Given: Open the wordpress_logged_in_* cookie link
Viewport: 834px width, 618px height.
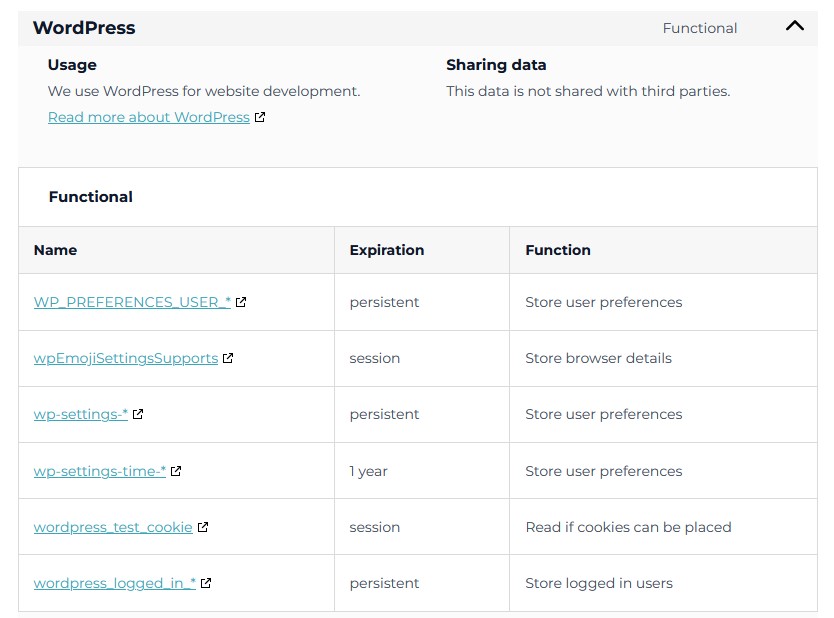Looking at the screenshot, I should (115, 583).
